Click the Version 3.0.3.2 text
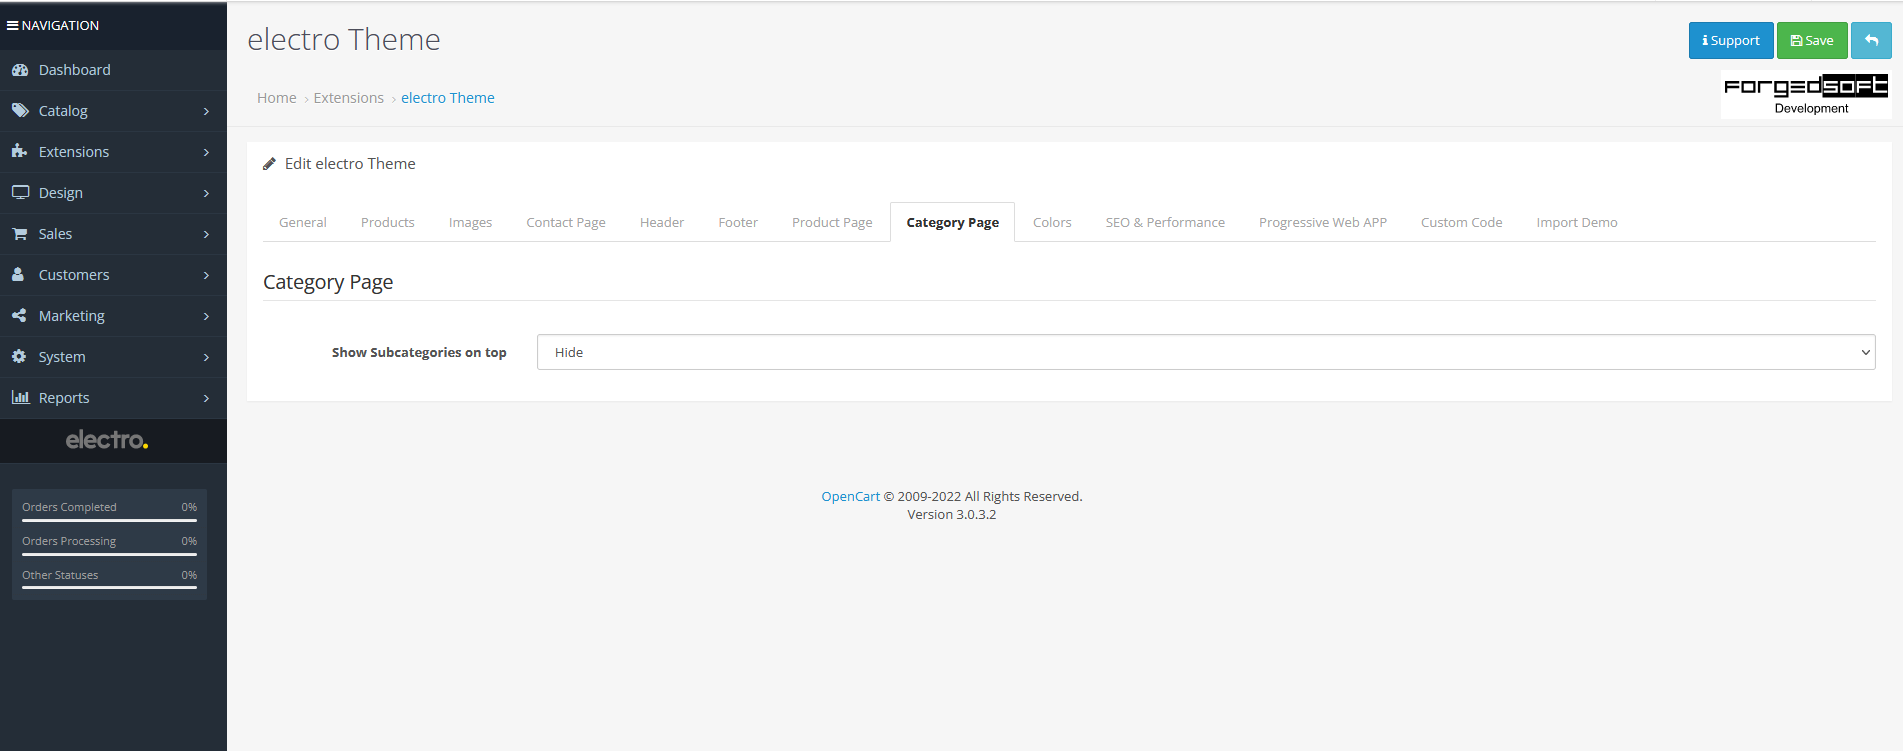Viewport: 1903px width, 751px height. (952, 514)
